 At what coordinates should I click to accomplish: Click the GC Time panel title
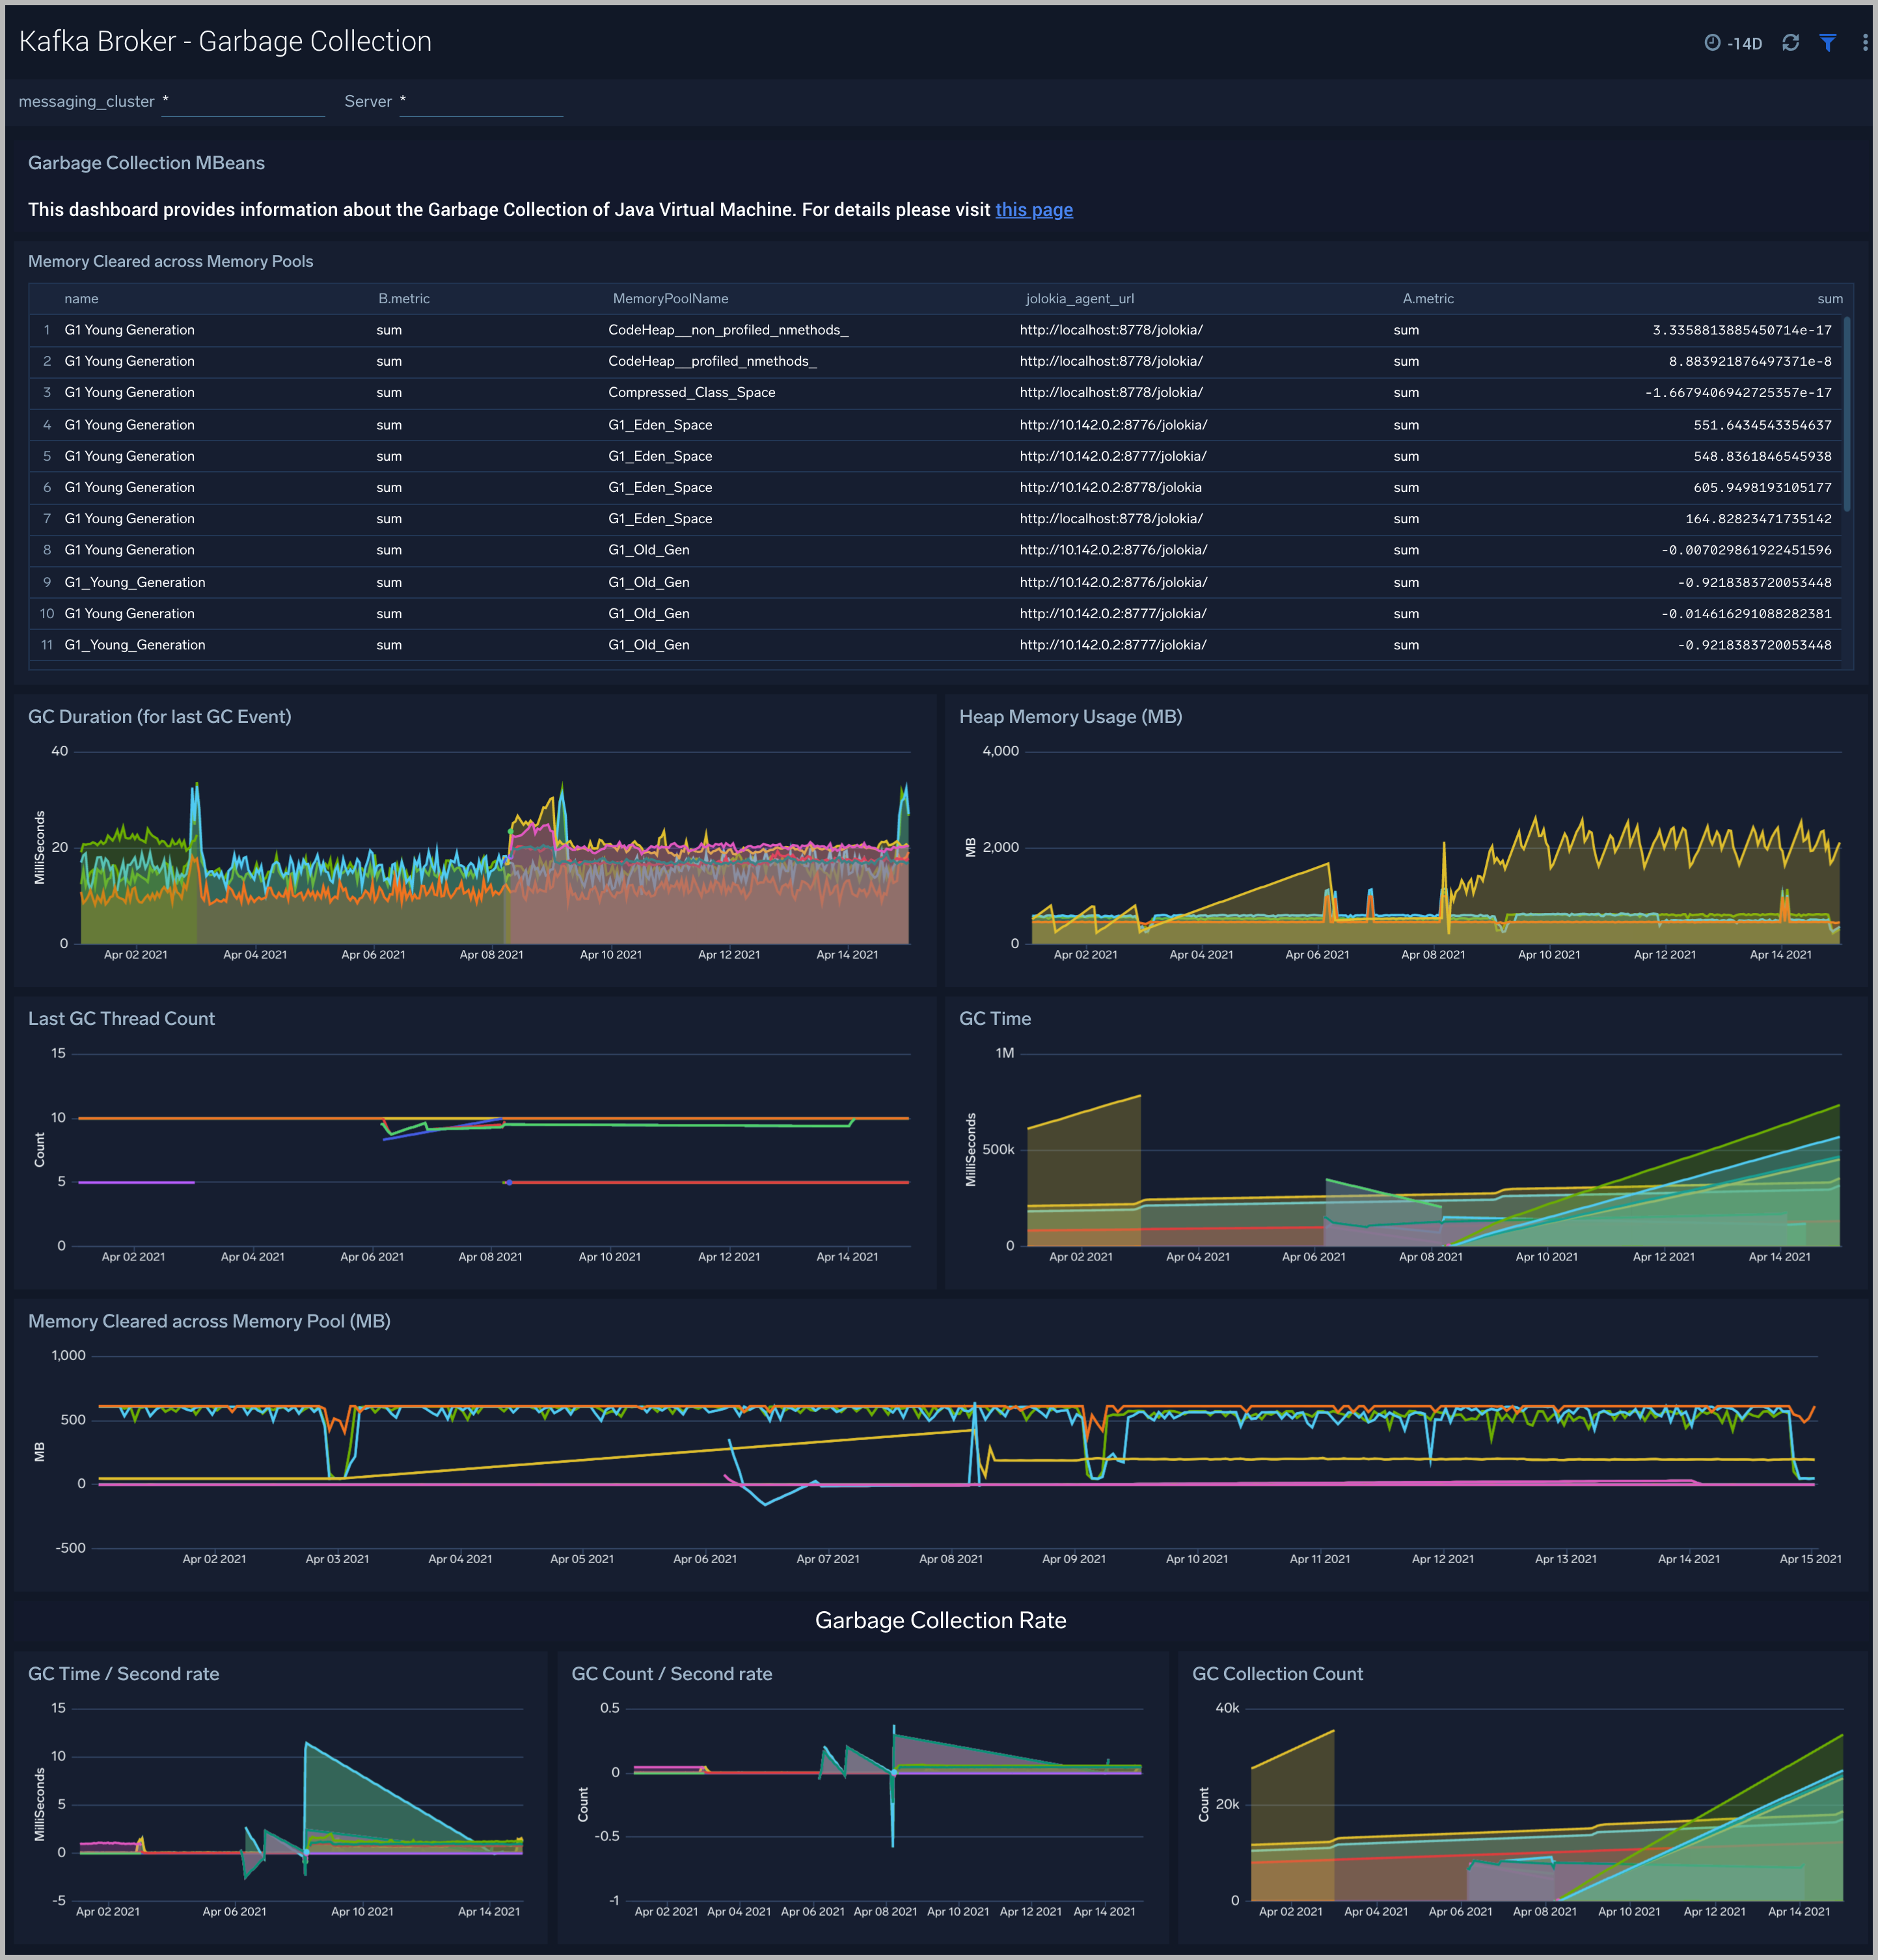pos(995,1019)
